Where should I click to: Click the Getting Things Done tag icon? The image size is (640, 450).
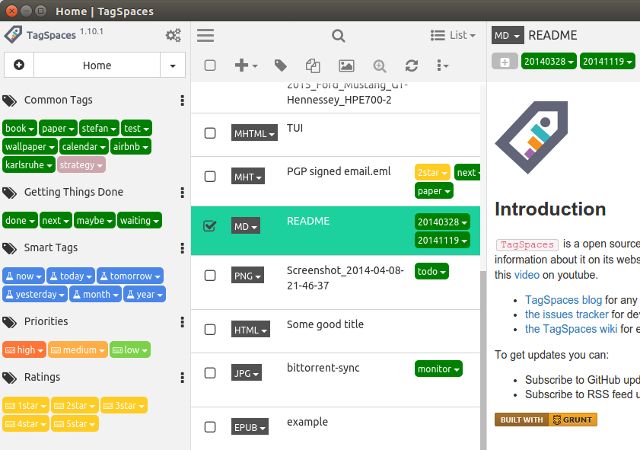tap(9, 192)
